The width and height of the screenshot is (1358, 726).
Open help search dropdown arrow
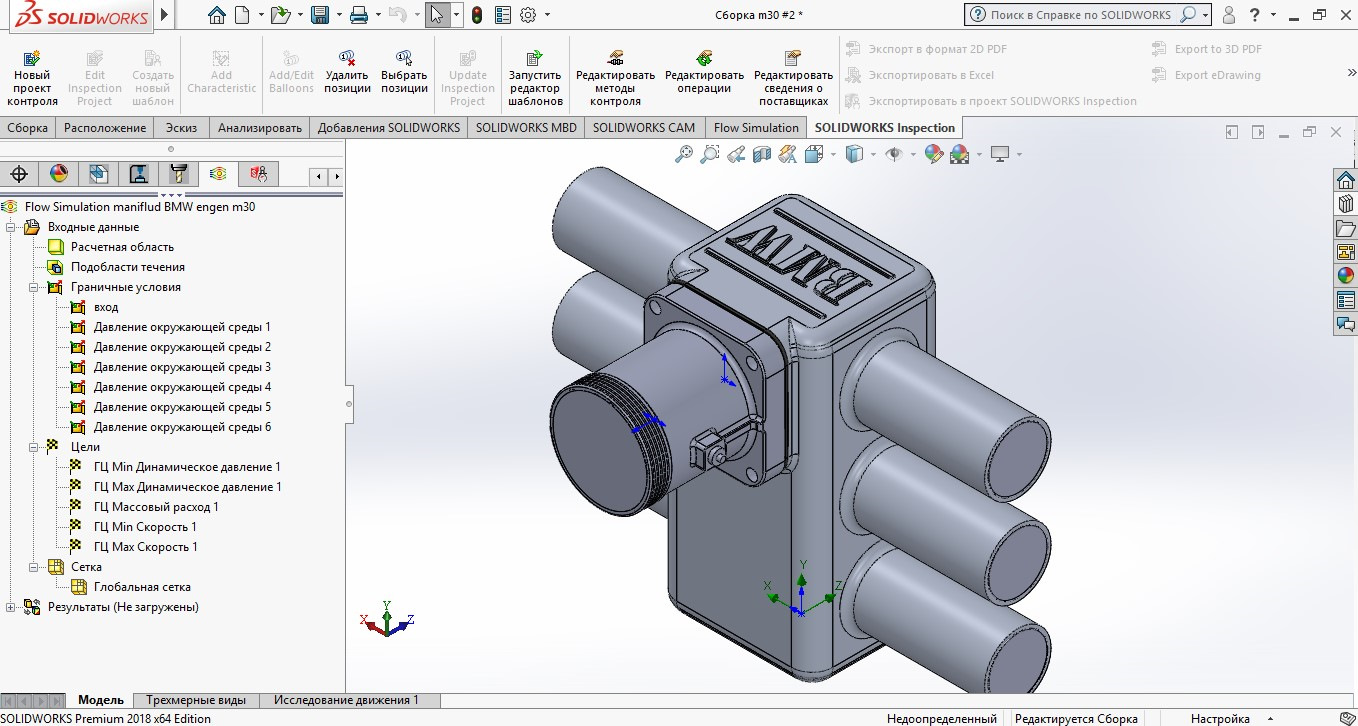(x=1206, y=15)
